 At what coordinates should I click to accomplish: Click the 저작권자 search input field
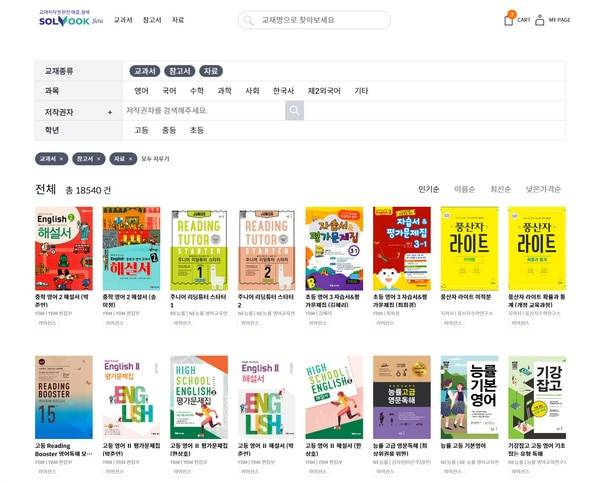point(204,110)
